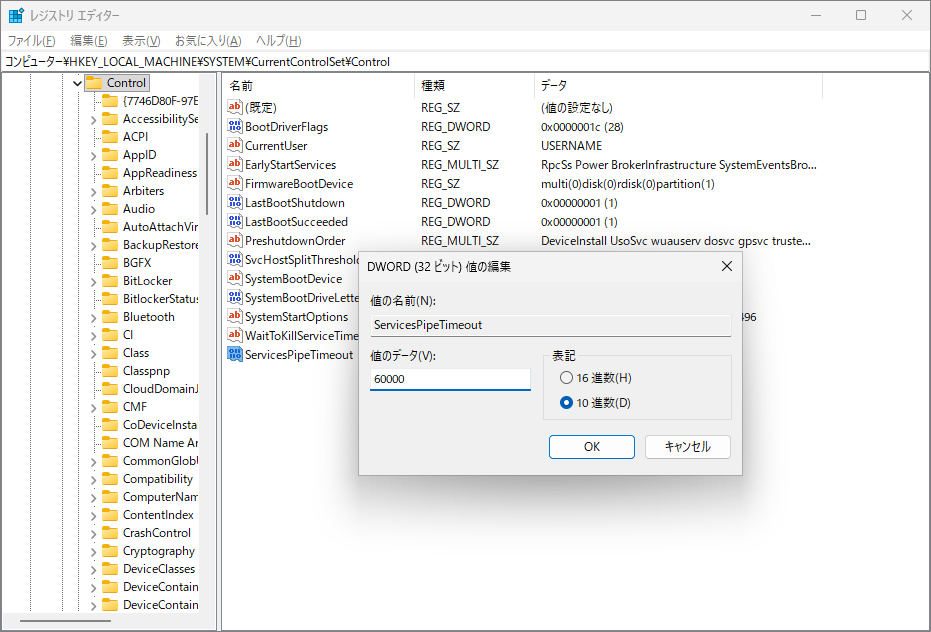Screen dimensions: 931x632
Task: Close the DWORD edit dialog
Action: pos(727,266)
